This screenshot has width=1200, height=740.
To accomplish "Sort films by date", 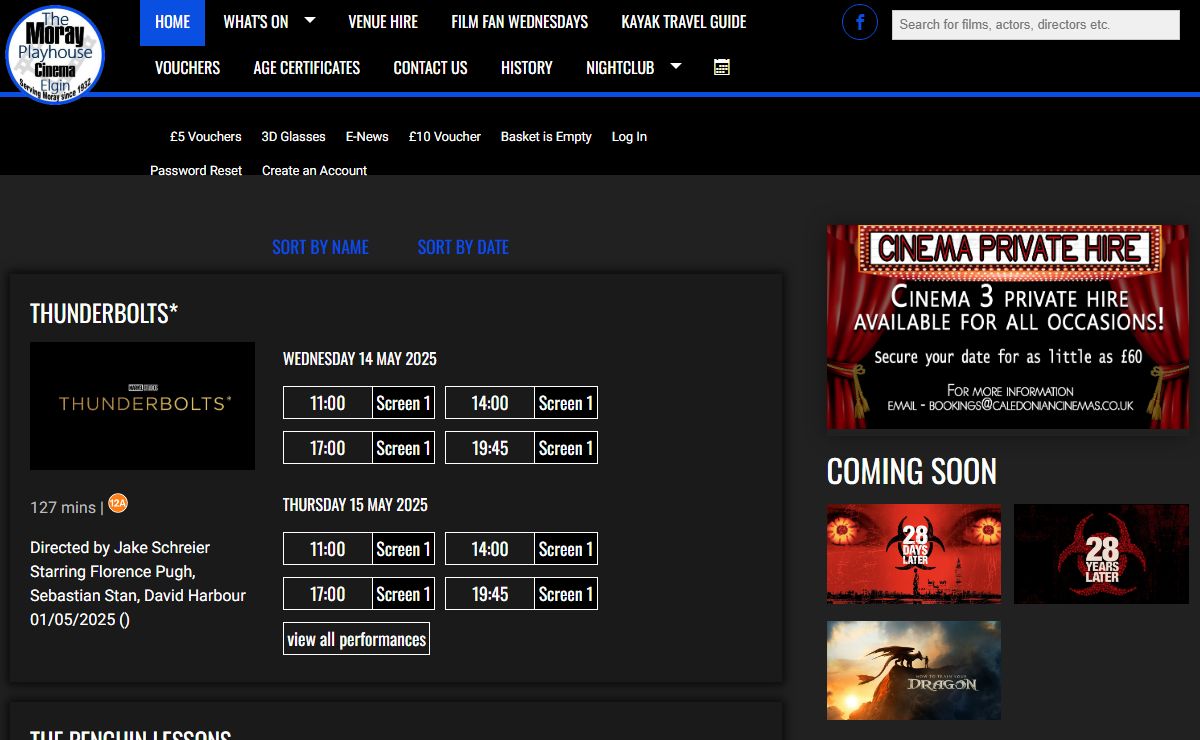I will [x=463, y=247].
